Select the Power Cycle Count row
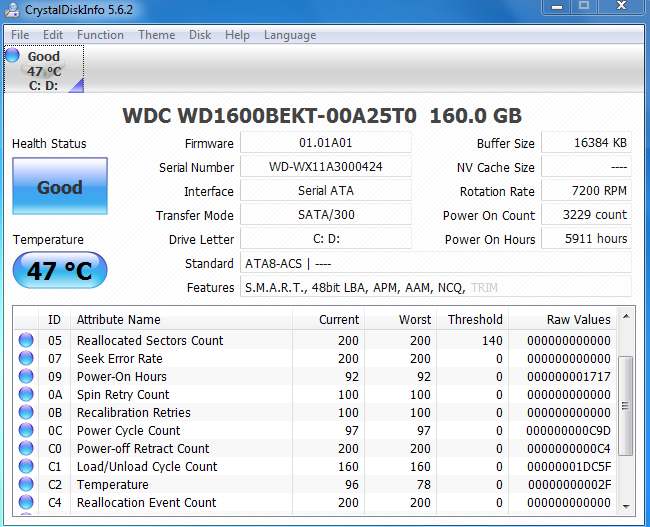The image size is (650, 527). 315,430
